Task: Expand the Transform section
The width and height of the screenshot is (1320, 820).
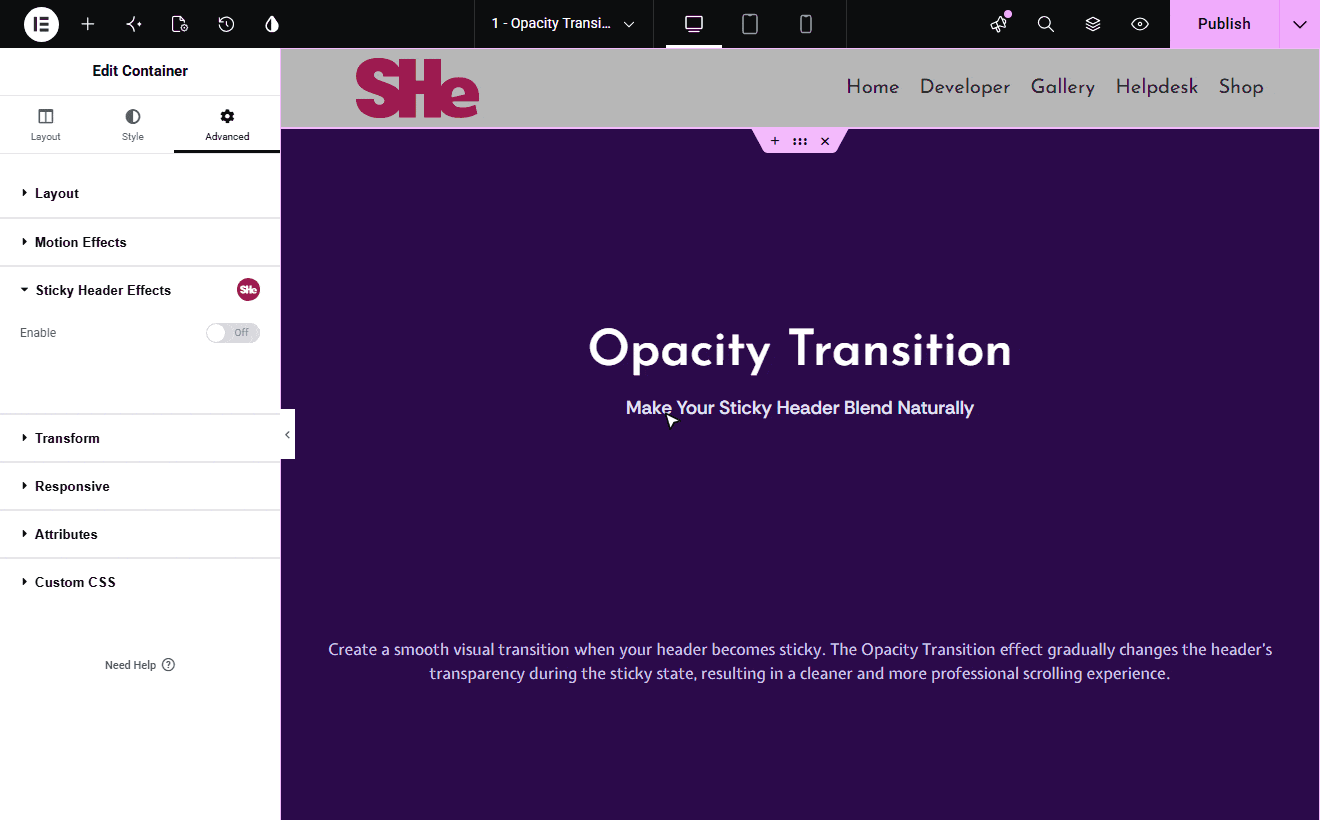Action: [140, 438]
